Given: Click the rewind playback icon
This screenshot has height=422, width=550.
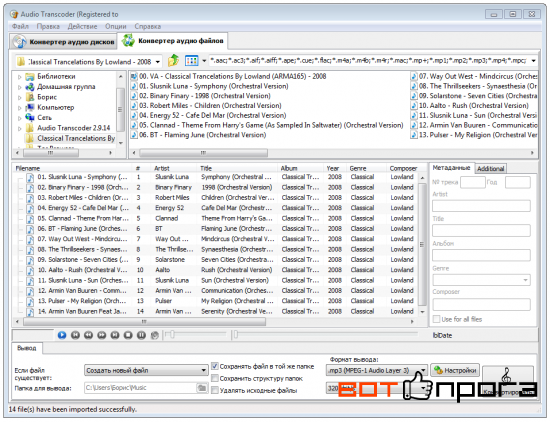Looking at the screenshot, I should point(88,335).
